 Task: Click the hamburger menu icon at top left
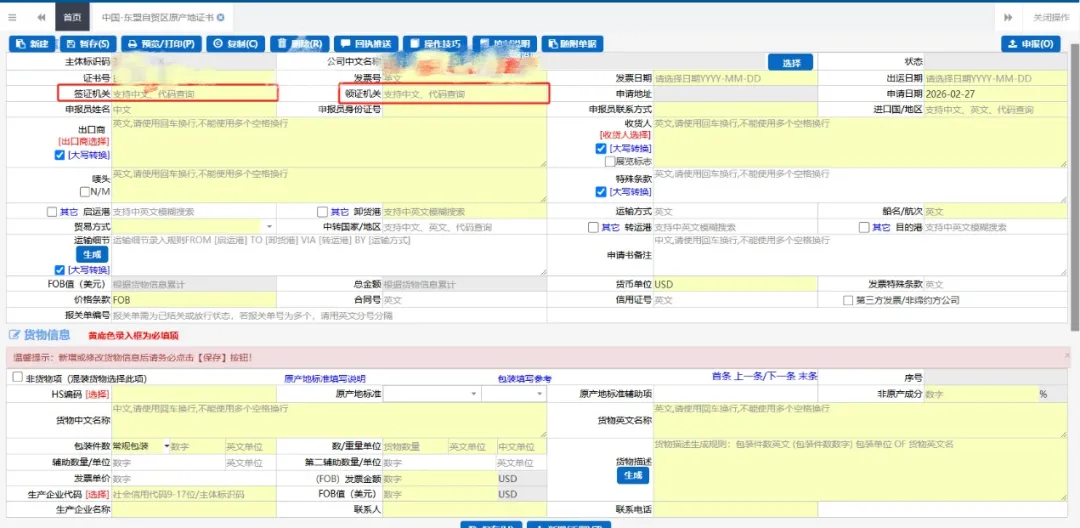(x=12, y=18)
